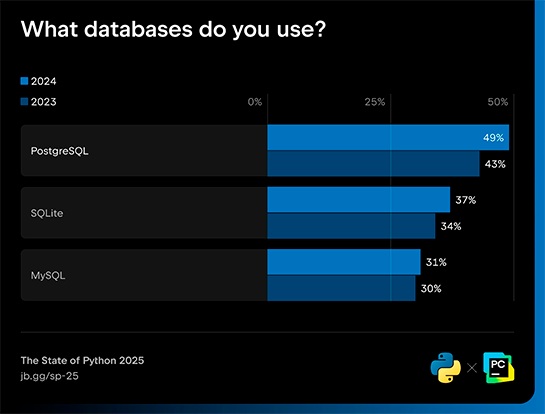The height and width of the screenshot is (414, 545).
Task: Open the jb.gg/sp-25 link
Action: pos(49,376)
